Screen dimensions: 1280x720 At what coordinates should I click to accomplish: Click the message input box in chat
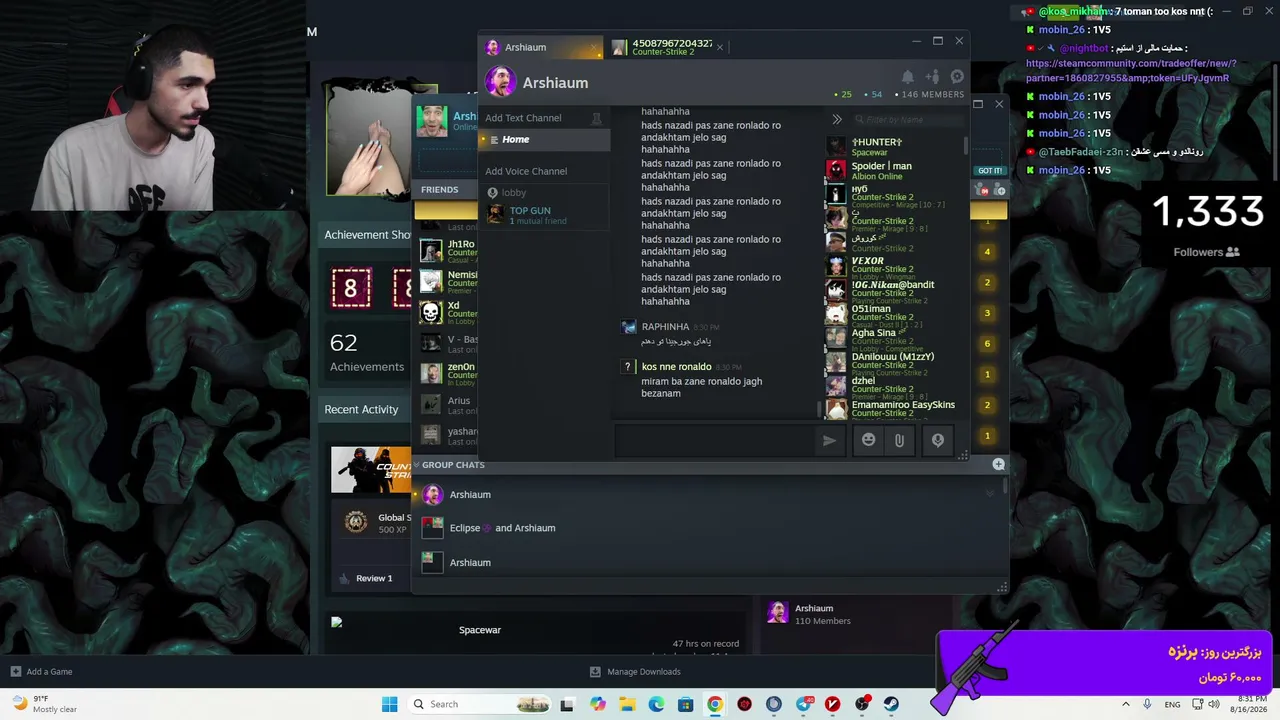[715, 440]
